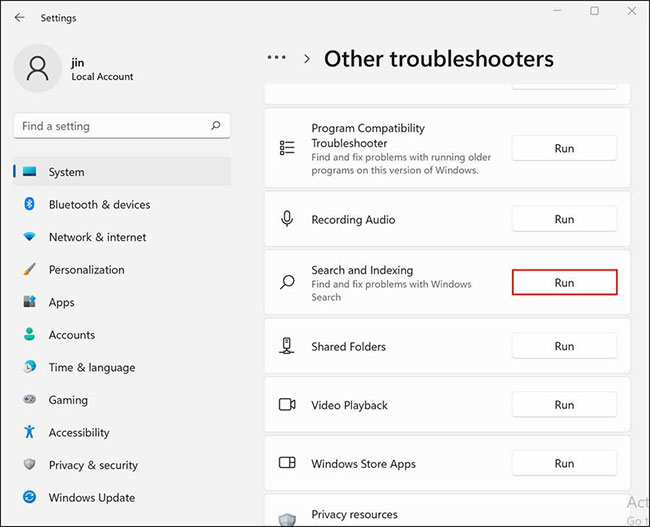Click the breadcrumb chevron before Other troubleshooters
The width and height of the screenshot is (650, 527).
coord(307,59)
